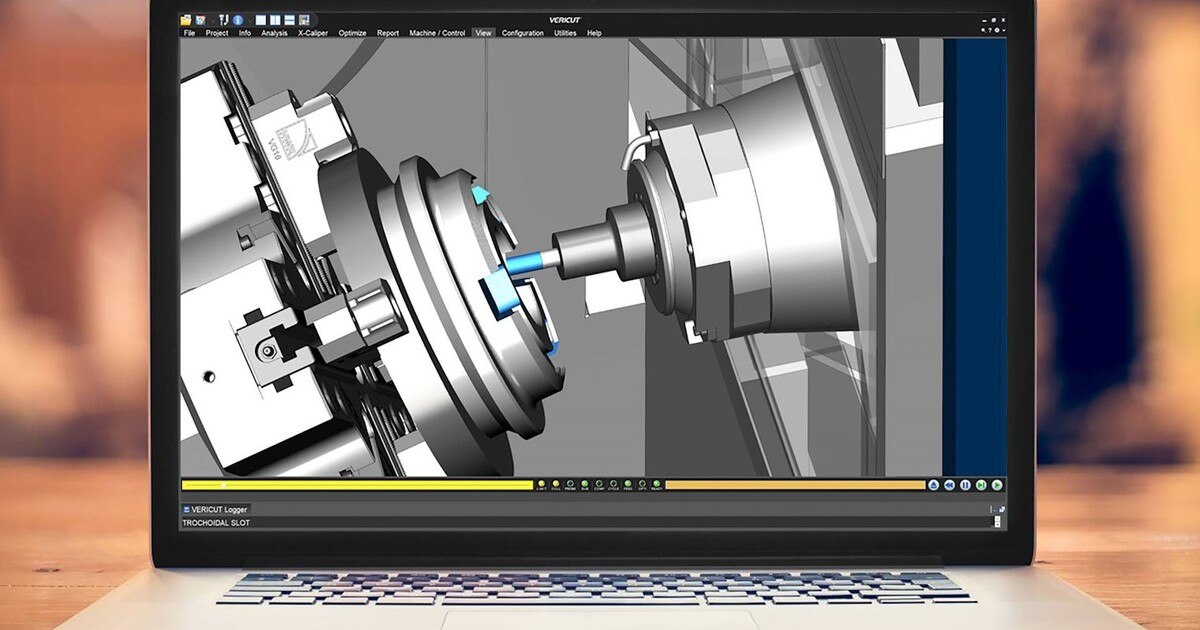Select the dual viewport layout icon
The width and height of the screenshot is (1200, 630).
click(x=276, y=20)
